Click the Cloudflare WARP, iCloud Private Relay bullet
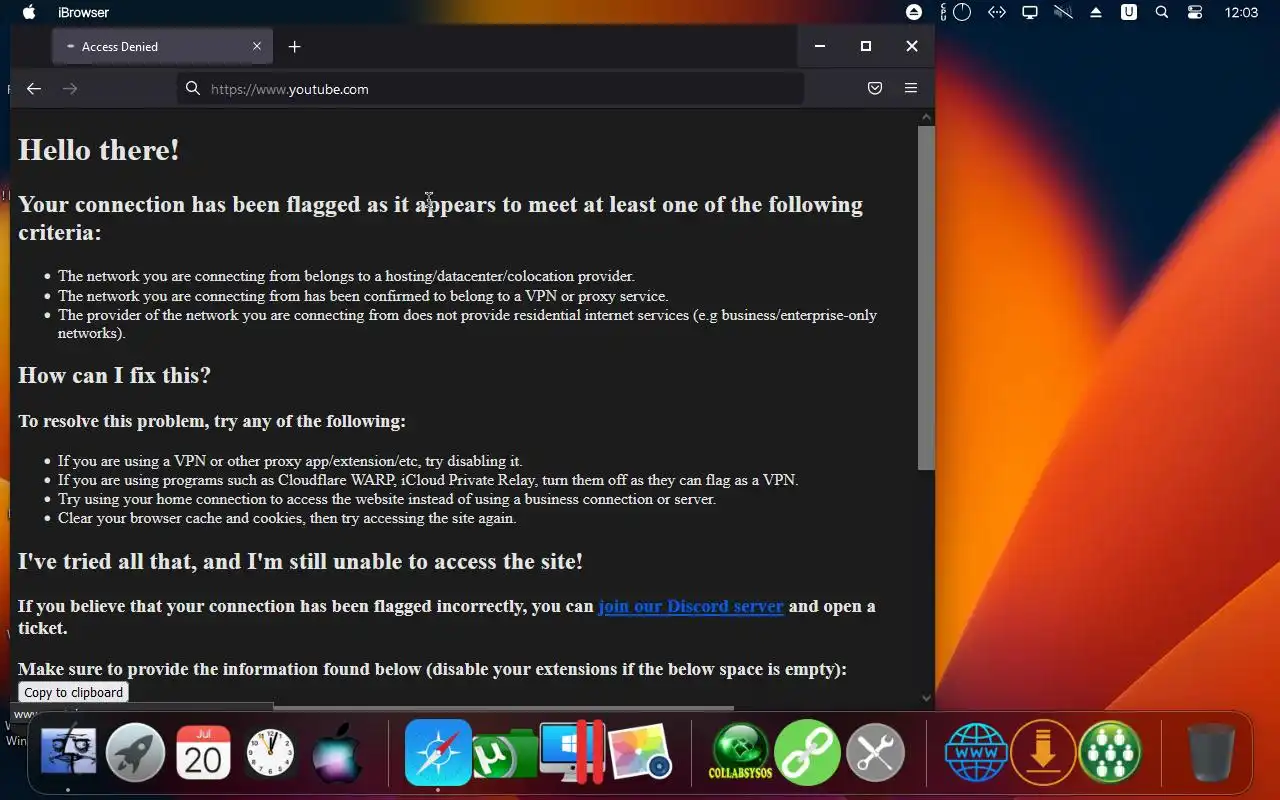 click(x=428, y=480)
